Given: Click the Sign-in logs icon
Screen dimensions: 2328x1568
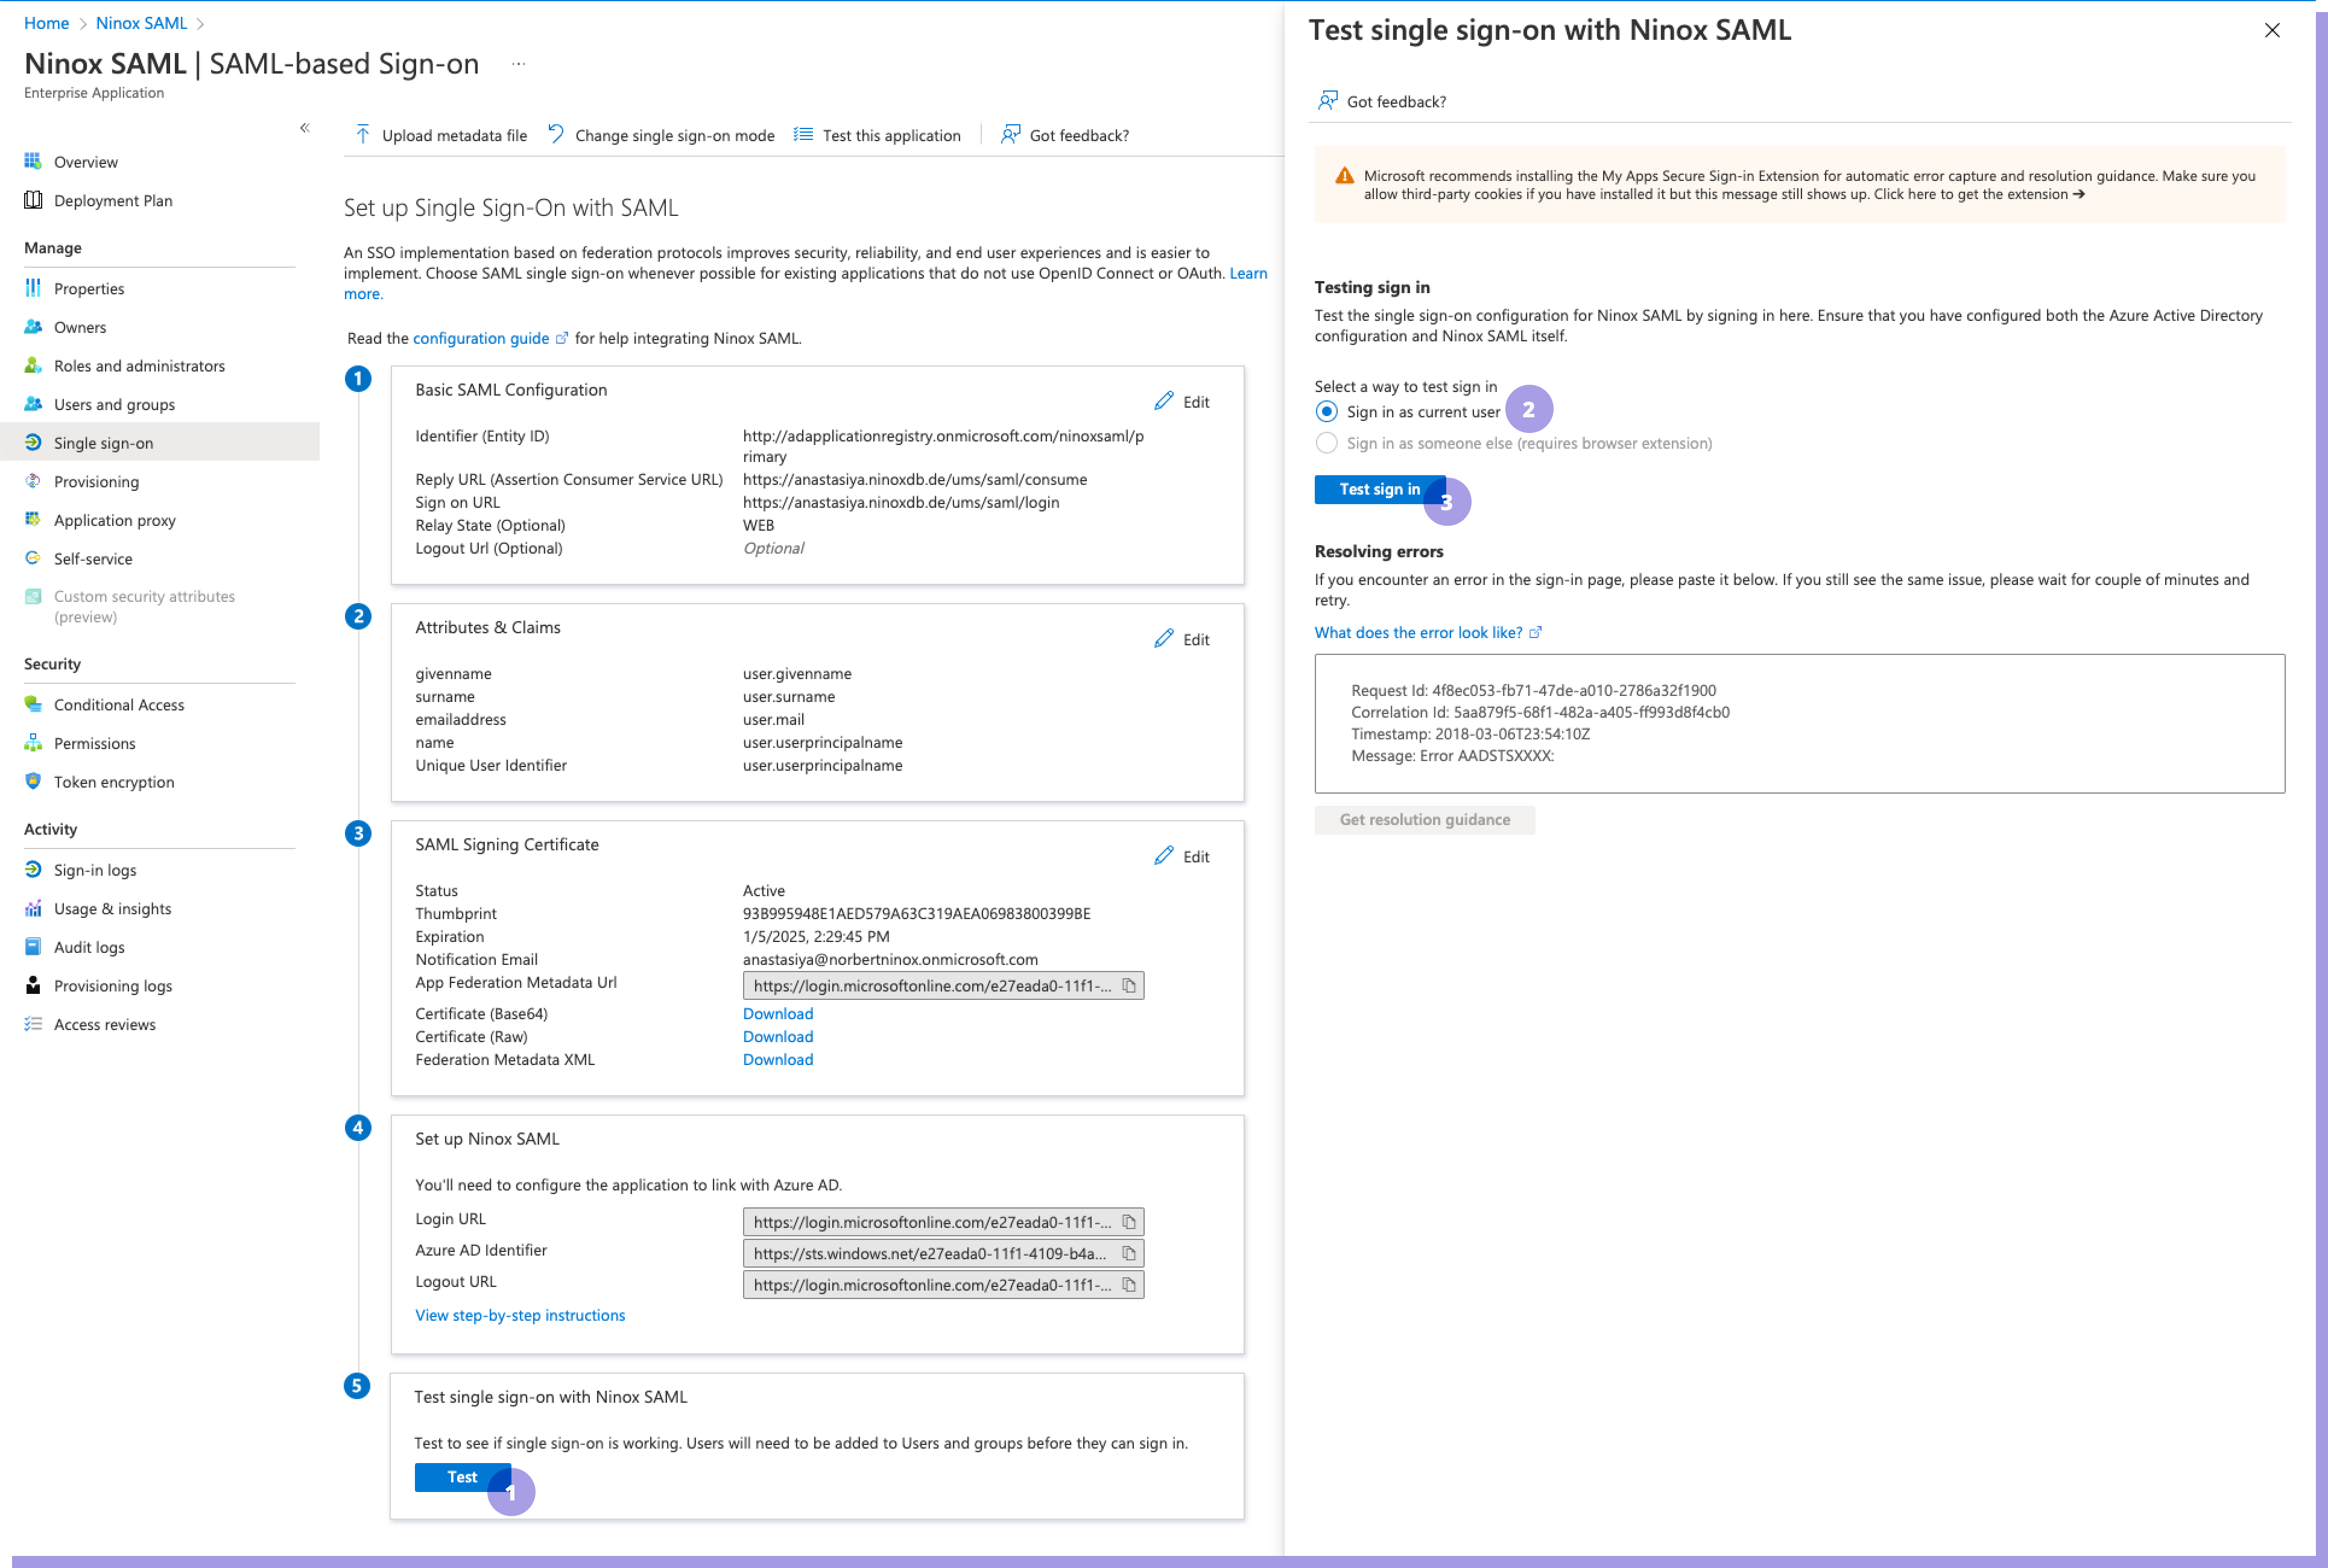Looking at the screenshot, I should pos(33,869).
